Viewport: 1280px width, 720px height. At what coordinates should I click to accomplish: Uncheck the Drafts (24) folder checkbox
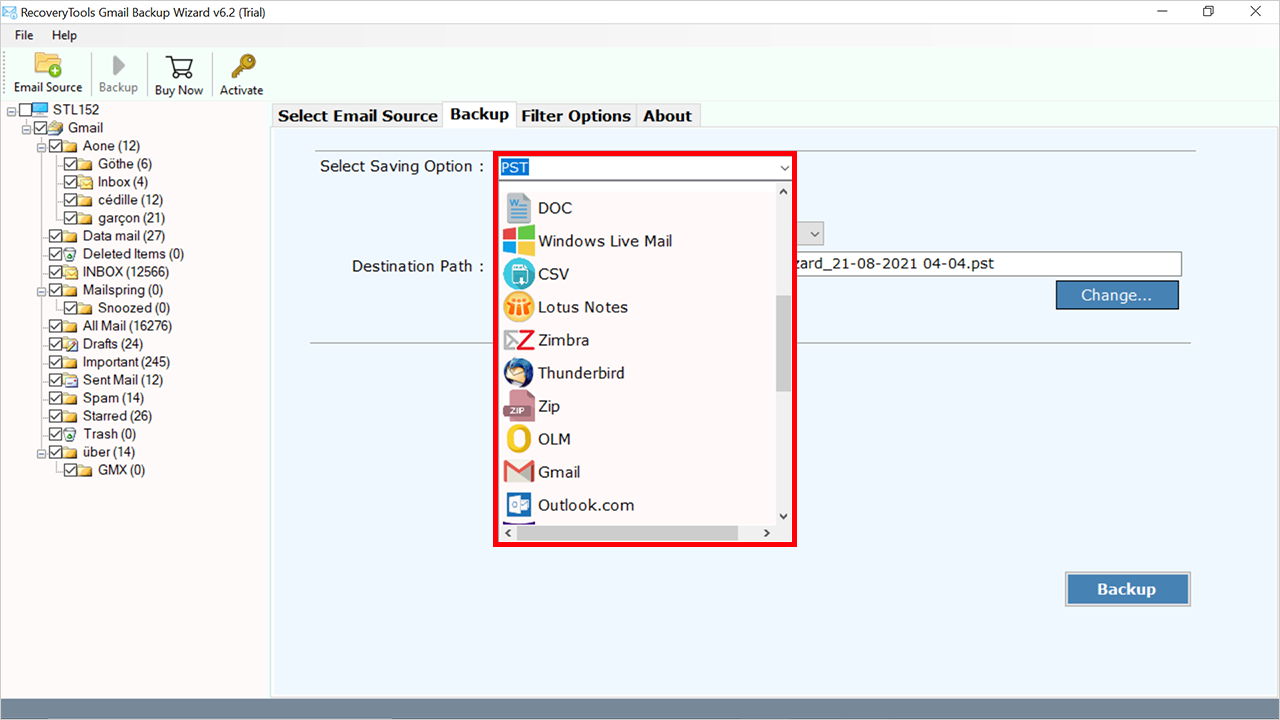[x=56, y=344]
